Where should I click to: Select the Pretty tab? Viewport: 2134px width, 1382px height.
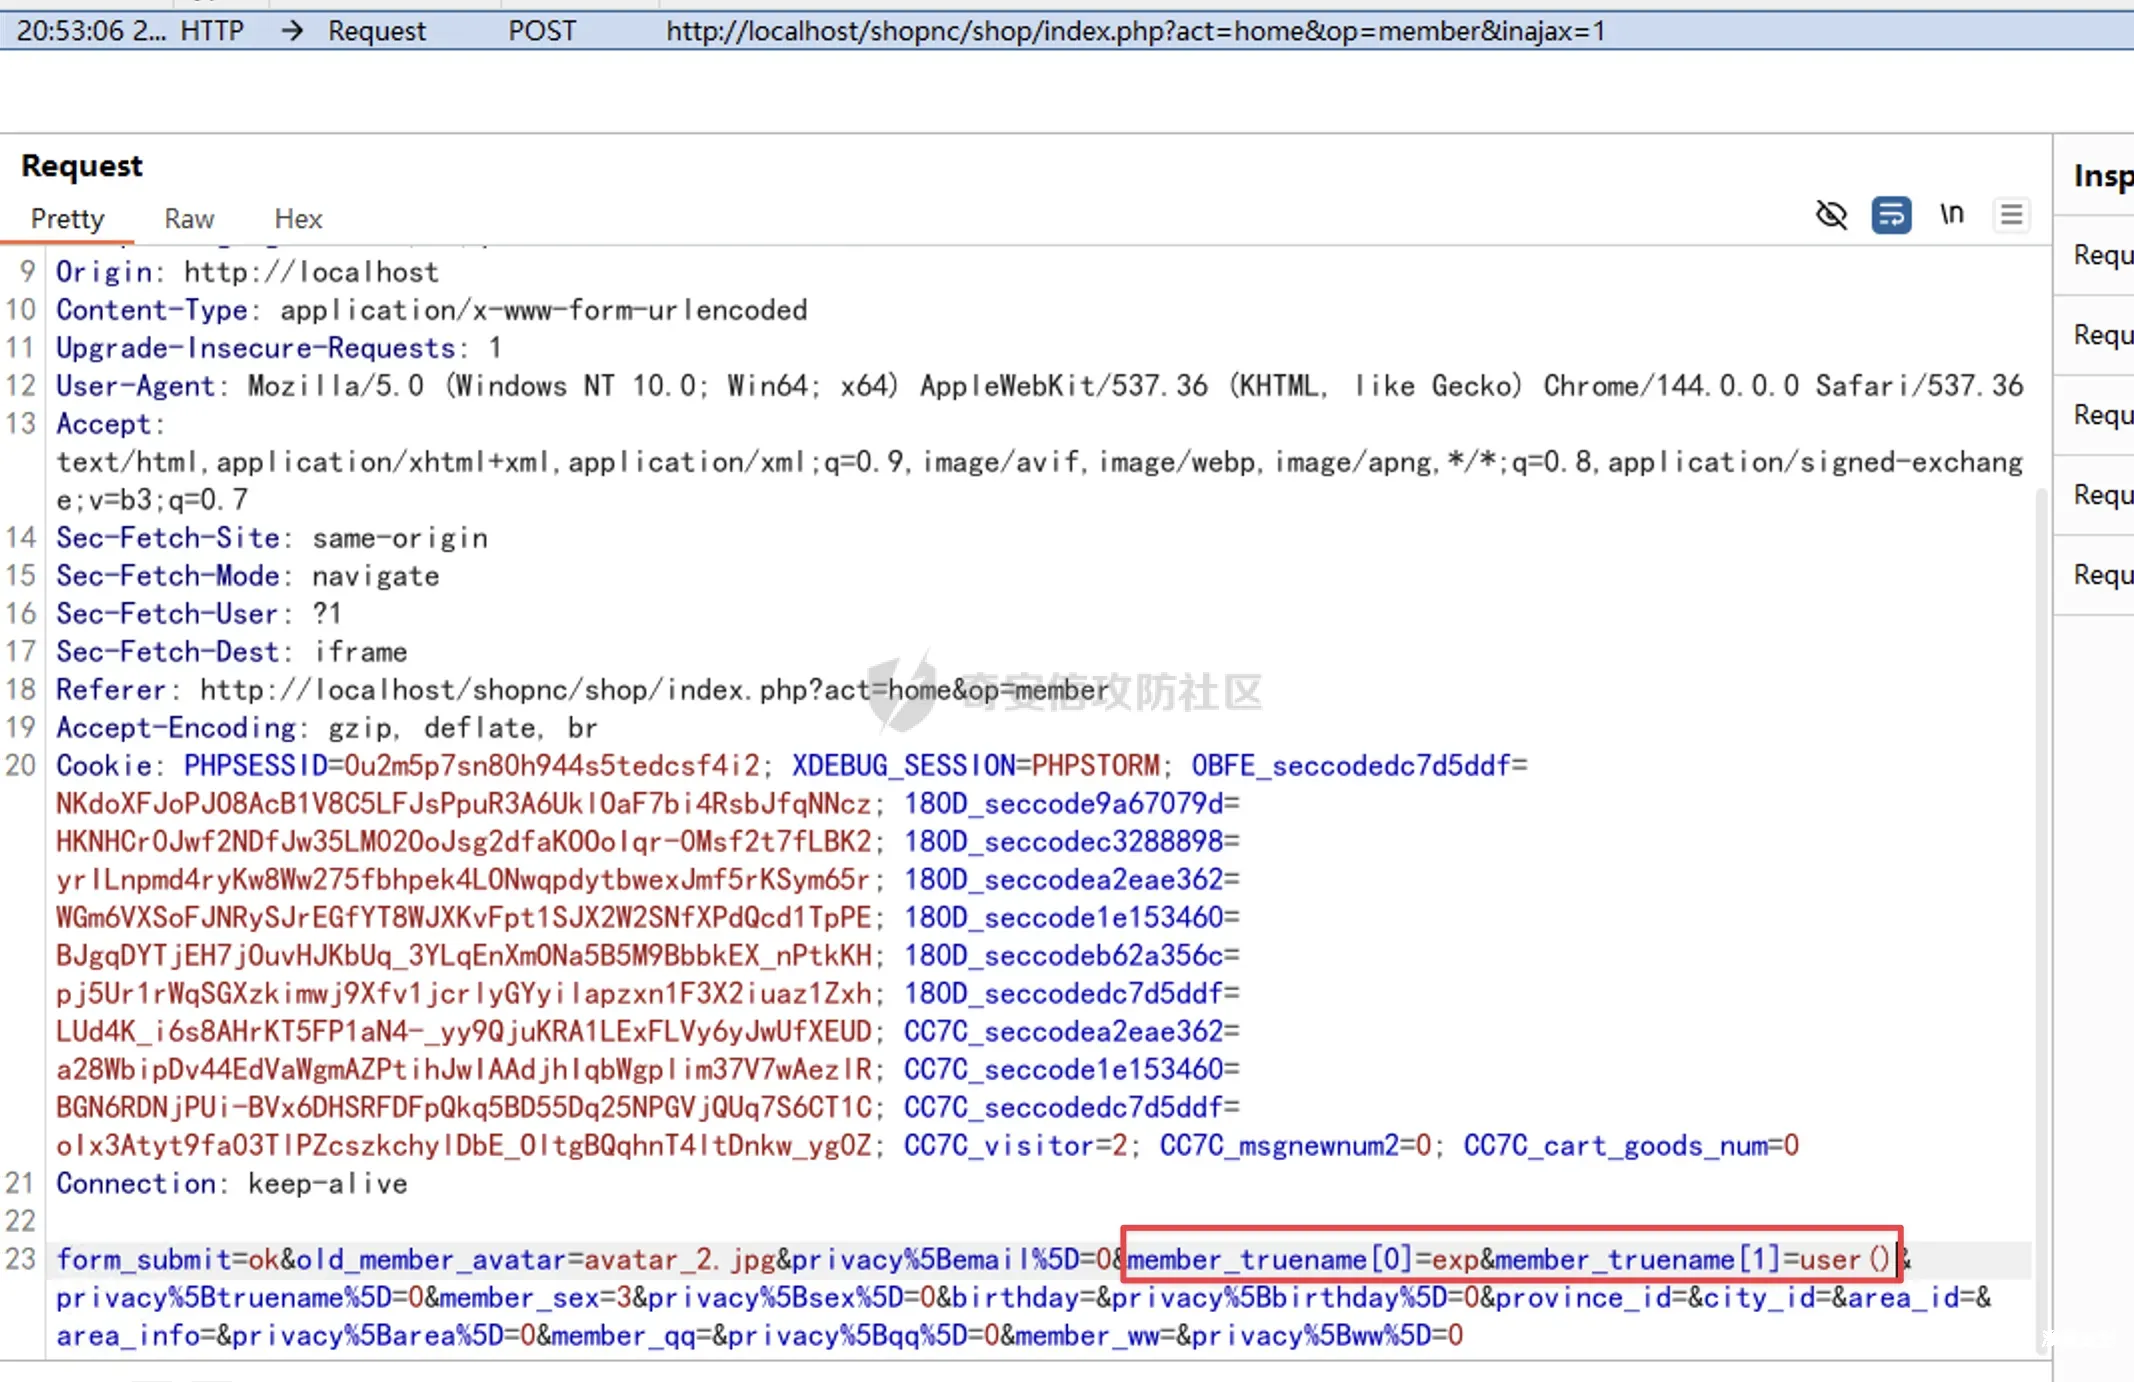[x=67, y=218]
